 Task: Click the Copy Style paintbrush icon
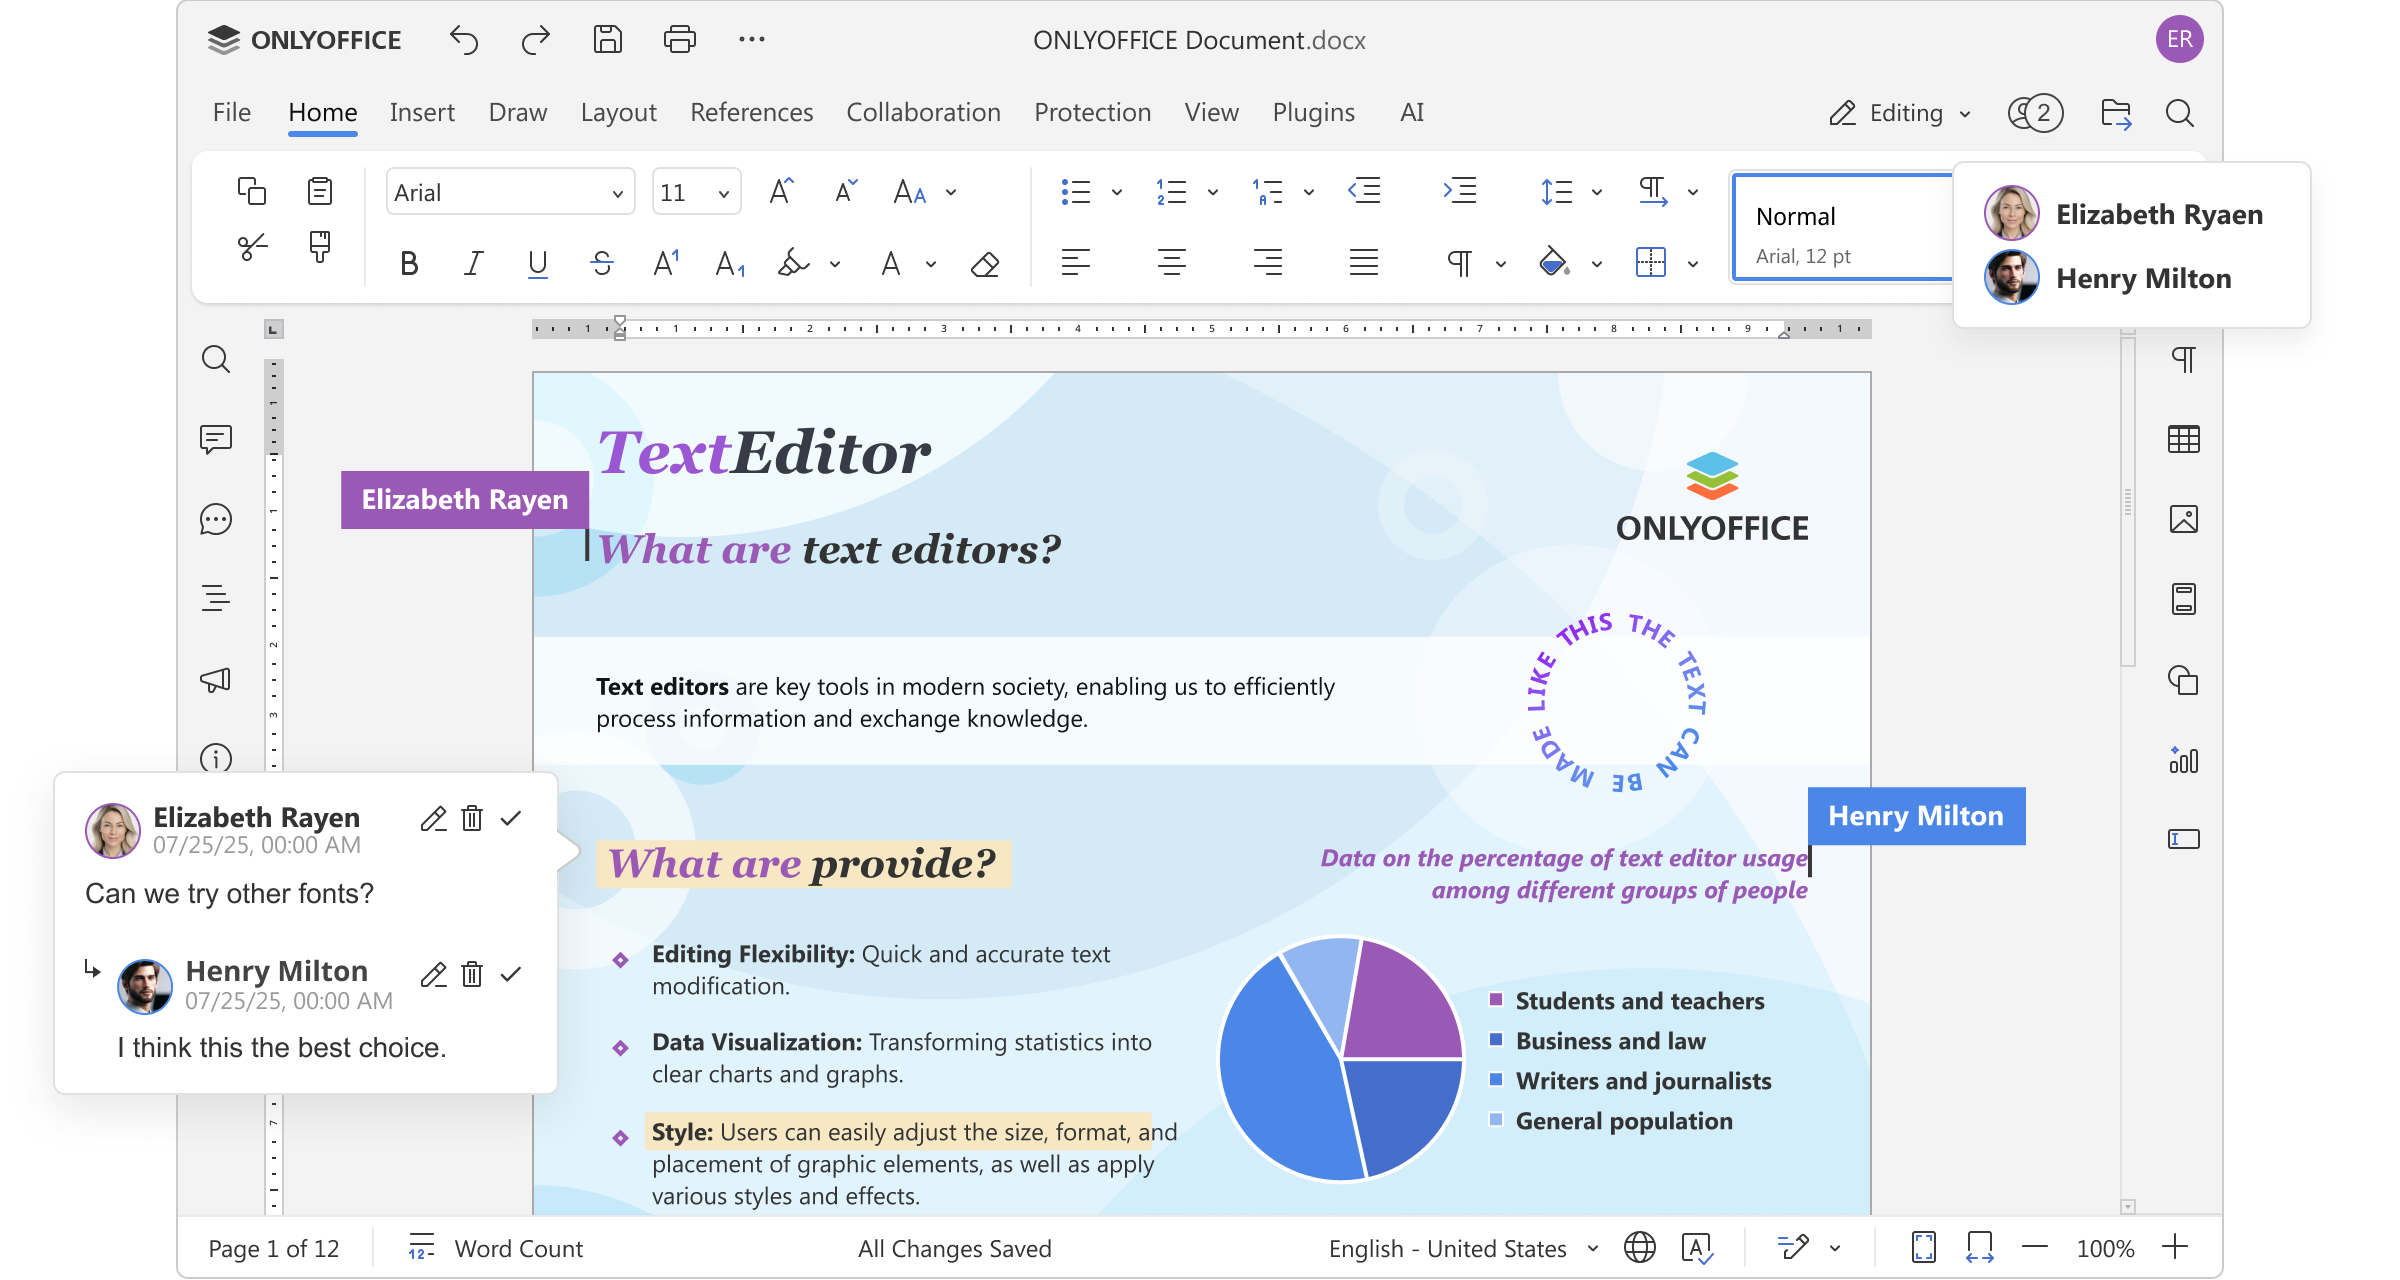coord(320,246)
